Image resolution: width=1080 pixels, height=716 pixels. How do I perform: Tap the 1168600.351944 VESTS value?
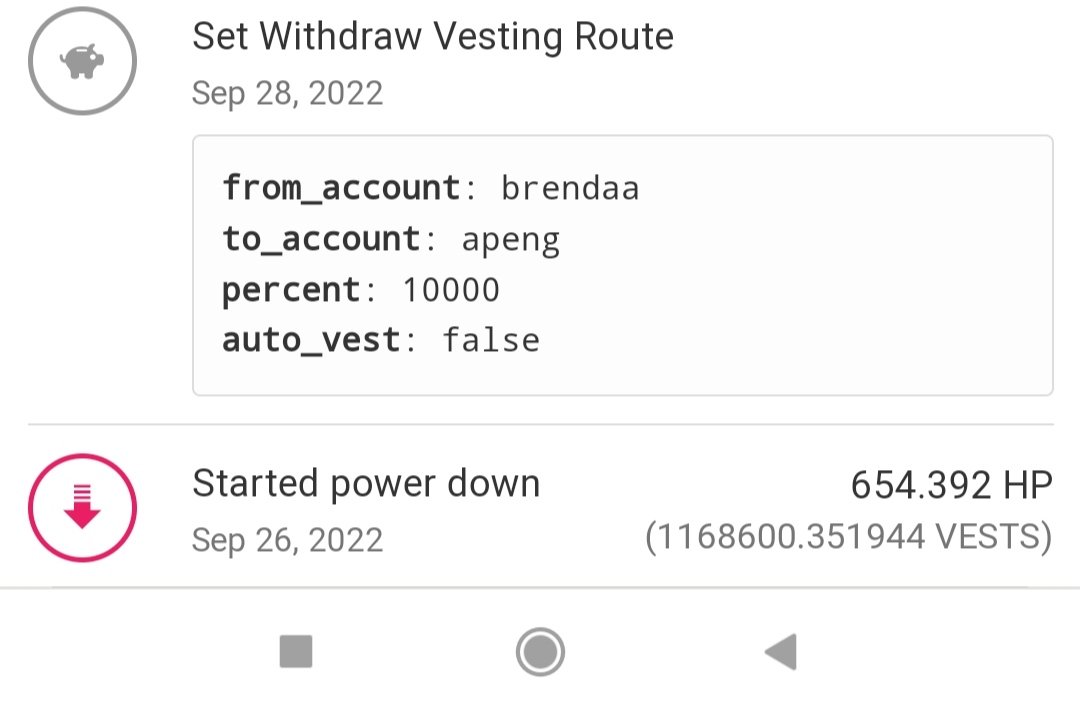coord(849,537)
